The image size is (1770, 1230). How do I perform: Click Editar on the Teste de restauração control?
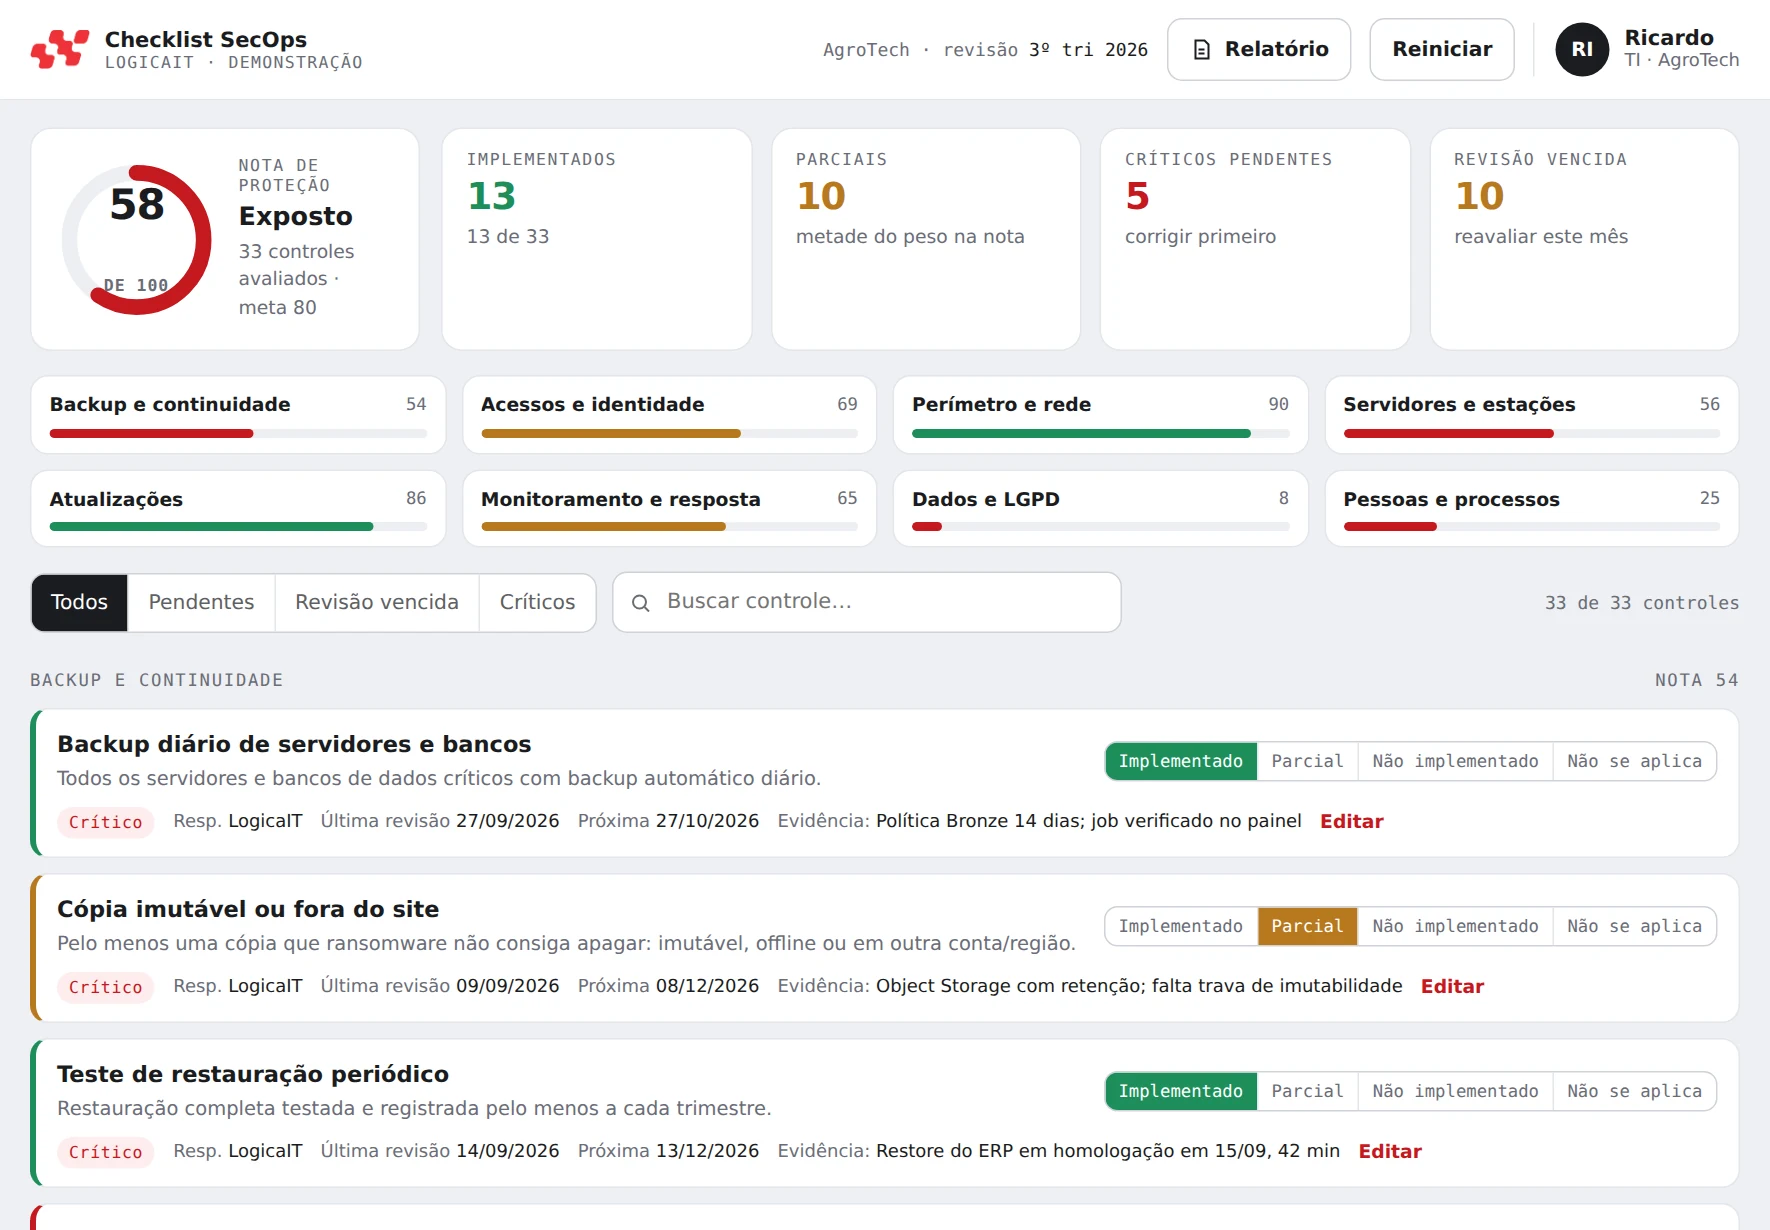[x=1390, y=1151]
